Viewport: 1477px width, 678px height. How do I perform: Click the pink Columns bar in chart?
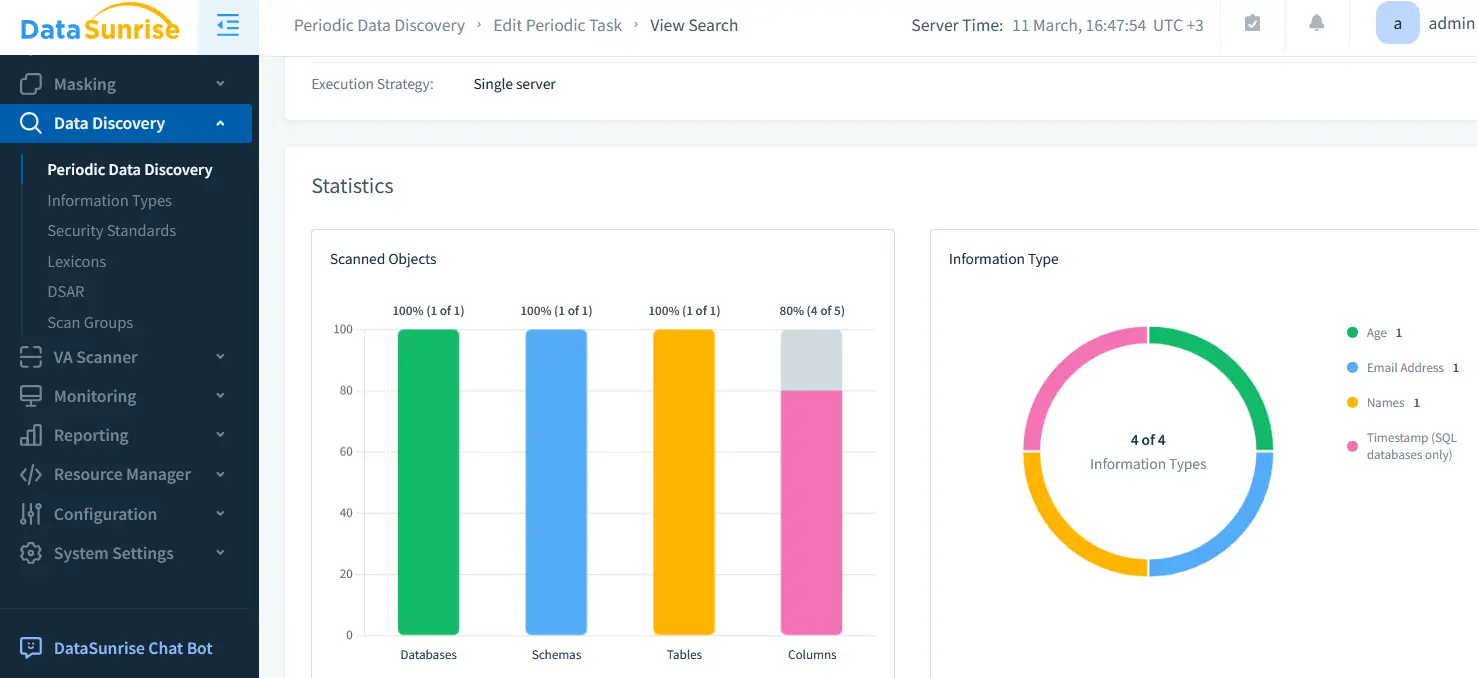point(811,512)
